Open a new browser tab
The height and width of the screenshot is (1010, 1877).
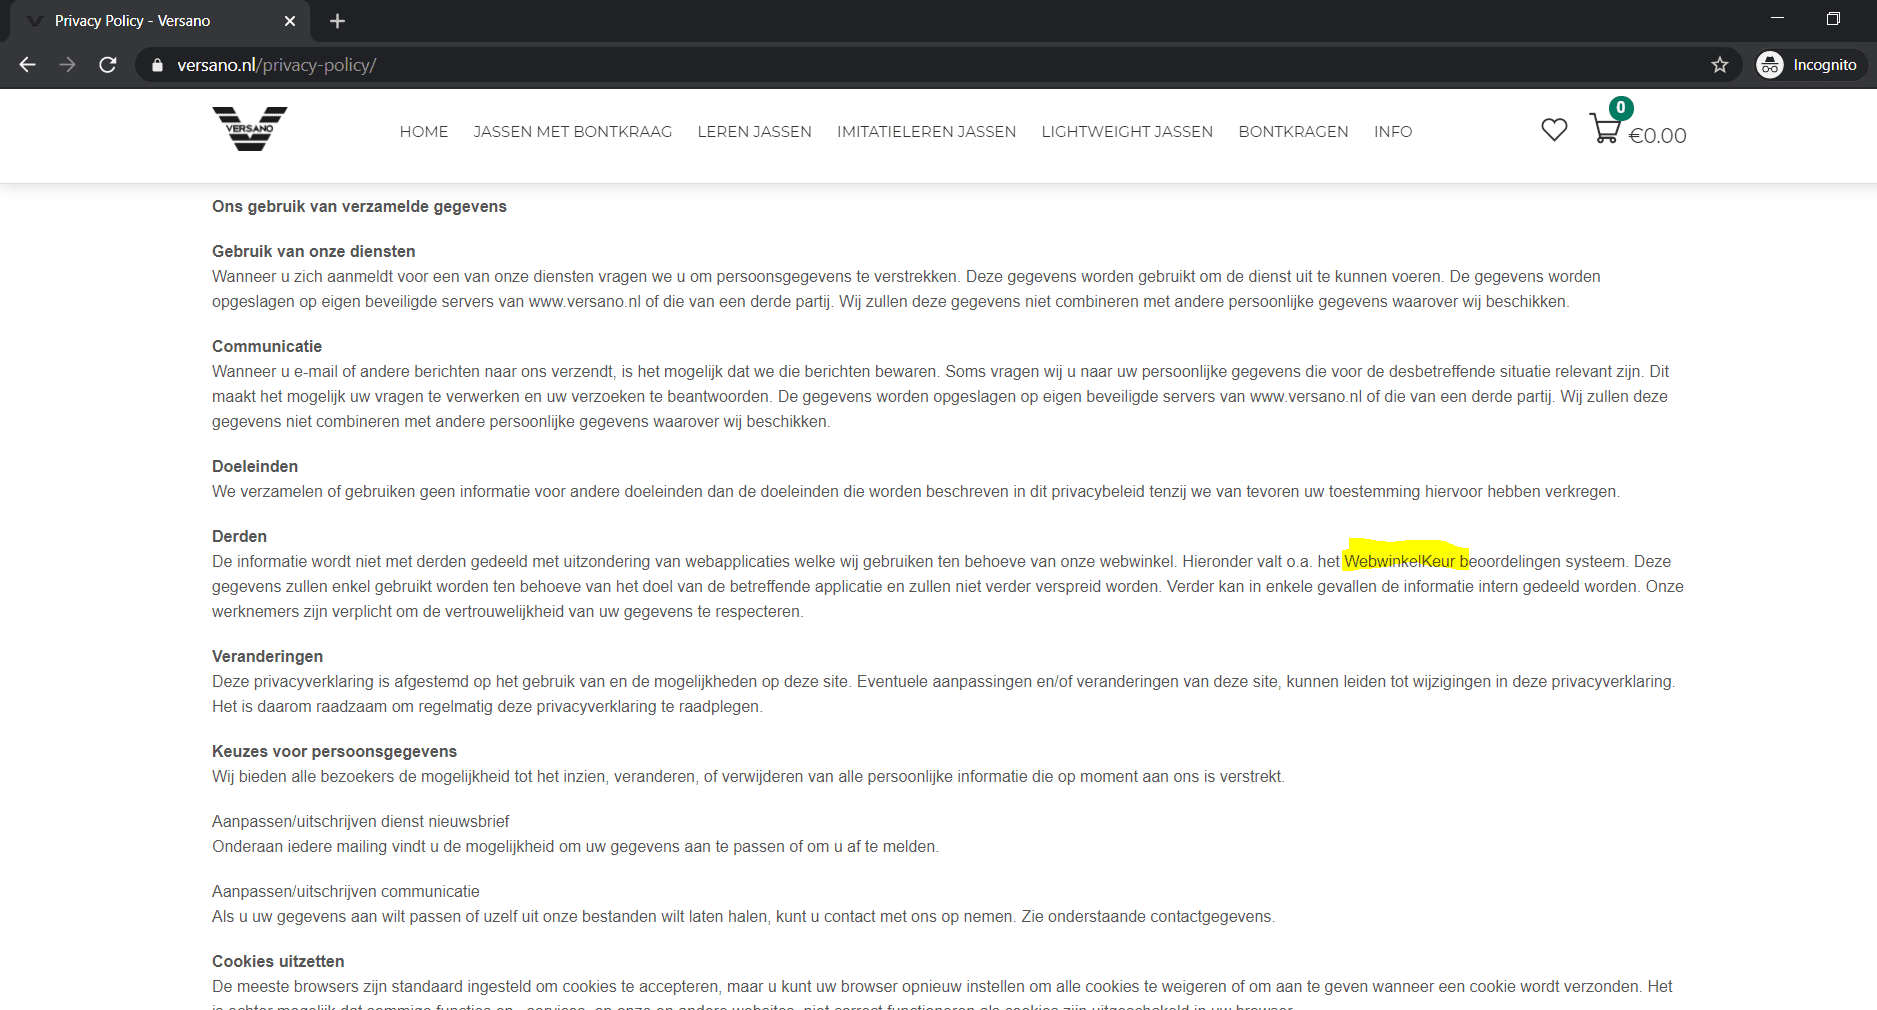337,21
